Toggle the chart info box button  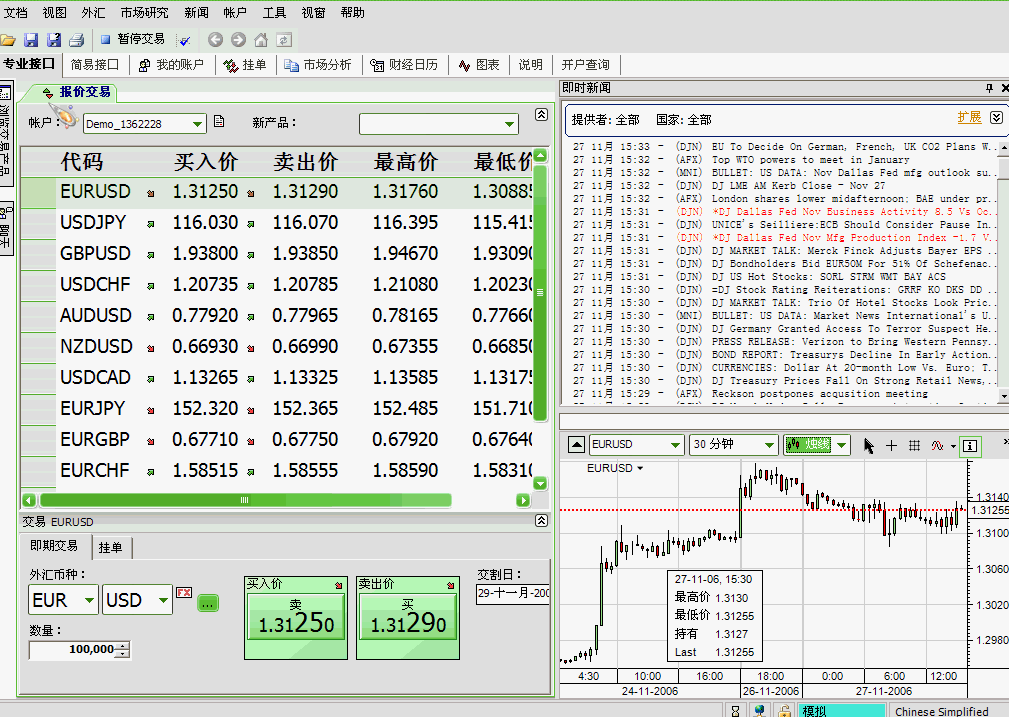click(970, 446)
